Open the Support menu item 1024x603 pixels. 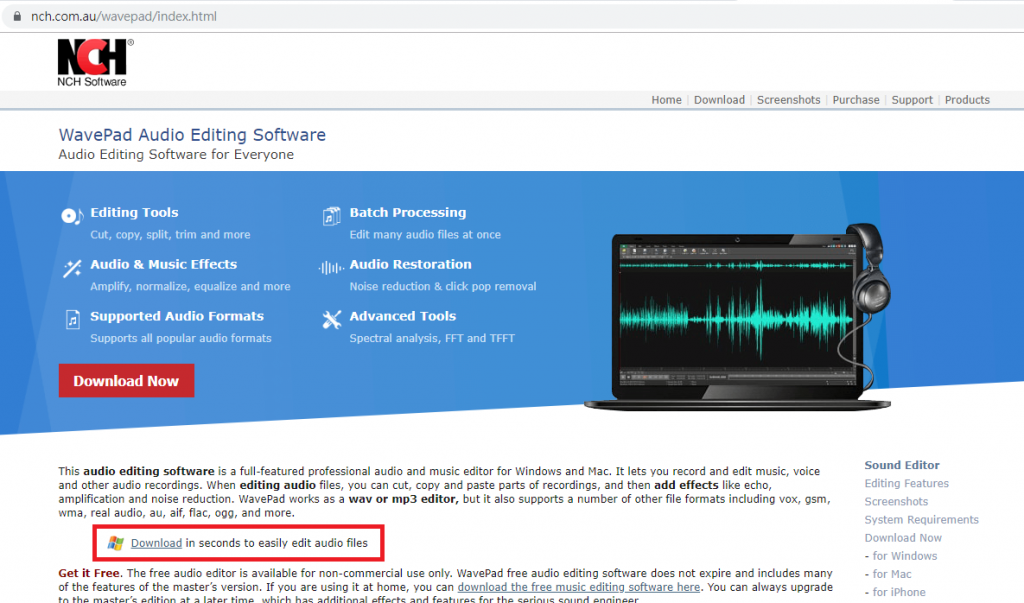912,100
